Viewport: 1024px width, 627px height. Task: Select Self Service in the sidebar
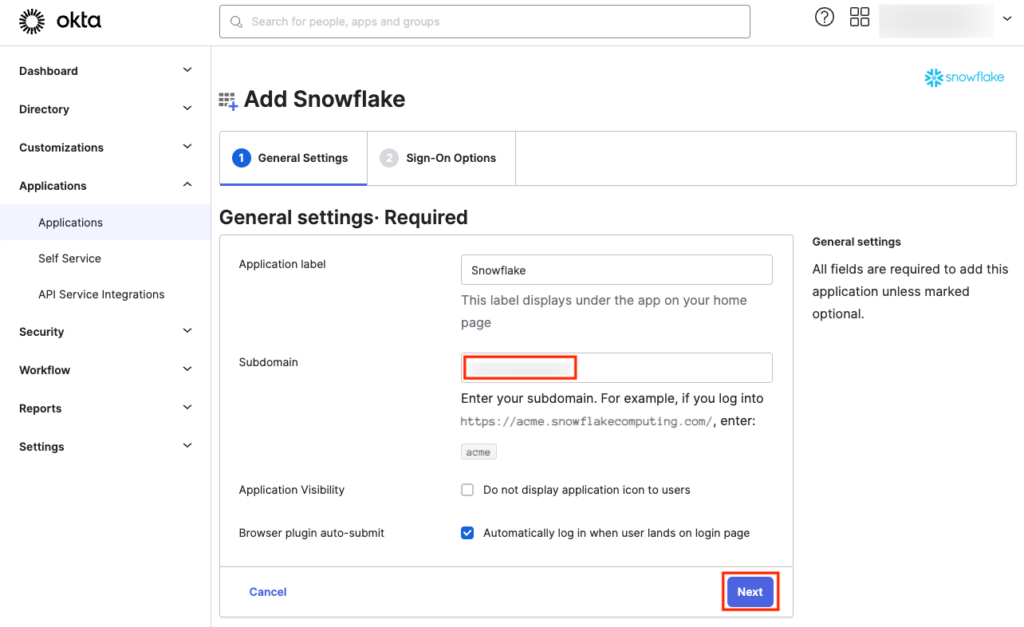[70, 258]
